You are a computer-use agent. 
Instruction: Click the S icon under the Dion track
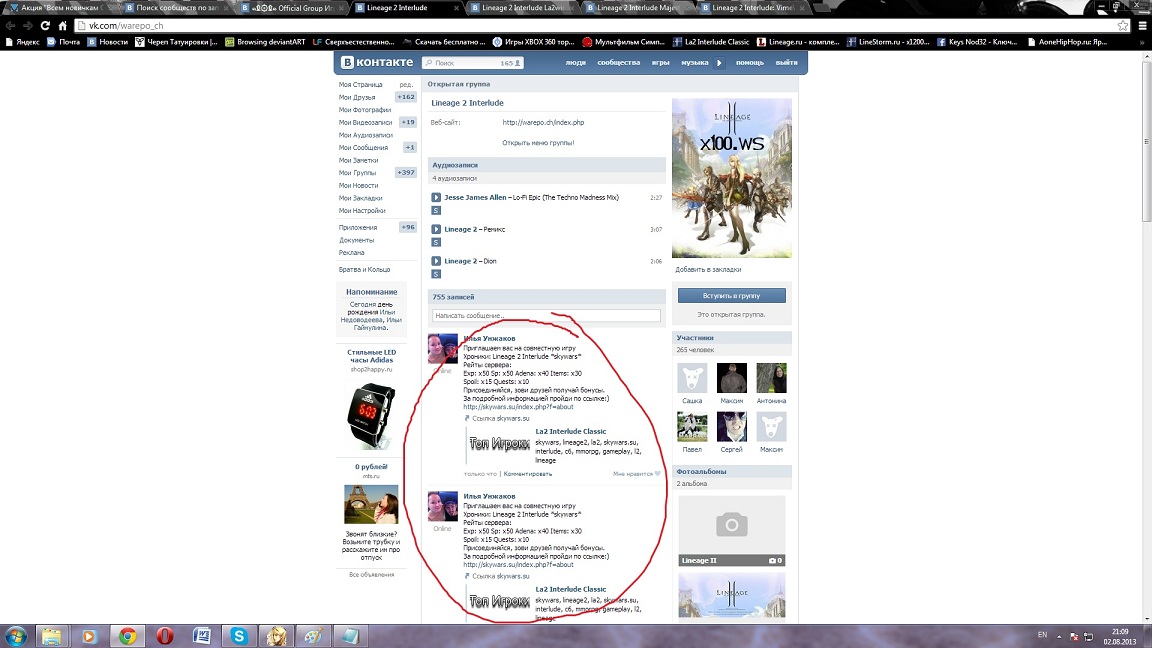click(436, 274)
